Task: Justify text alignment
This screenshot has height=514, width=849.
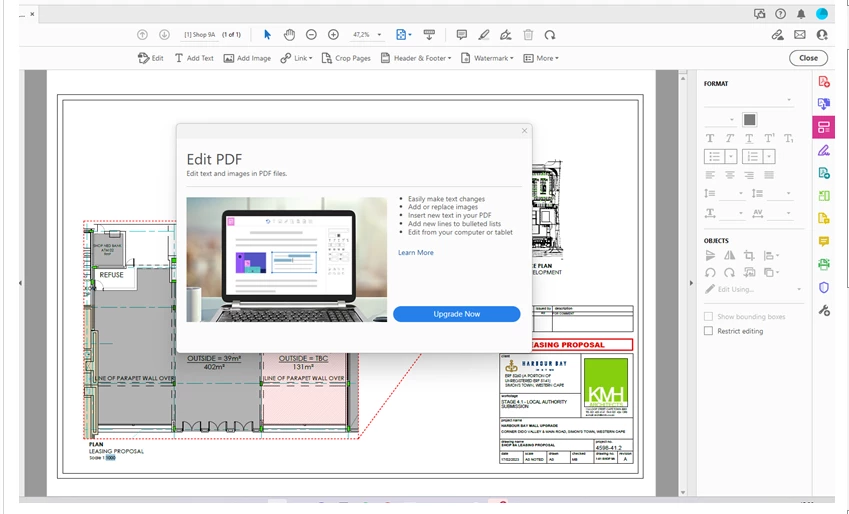Action: (x=769, y=175)
